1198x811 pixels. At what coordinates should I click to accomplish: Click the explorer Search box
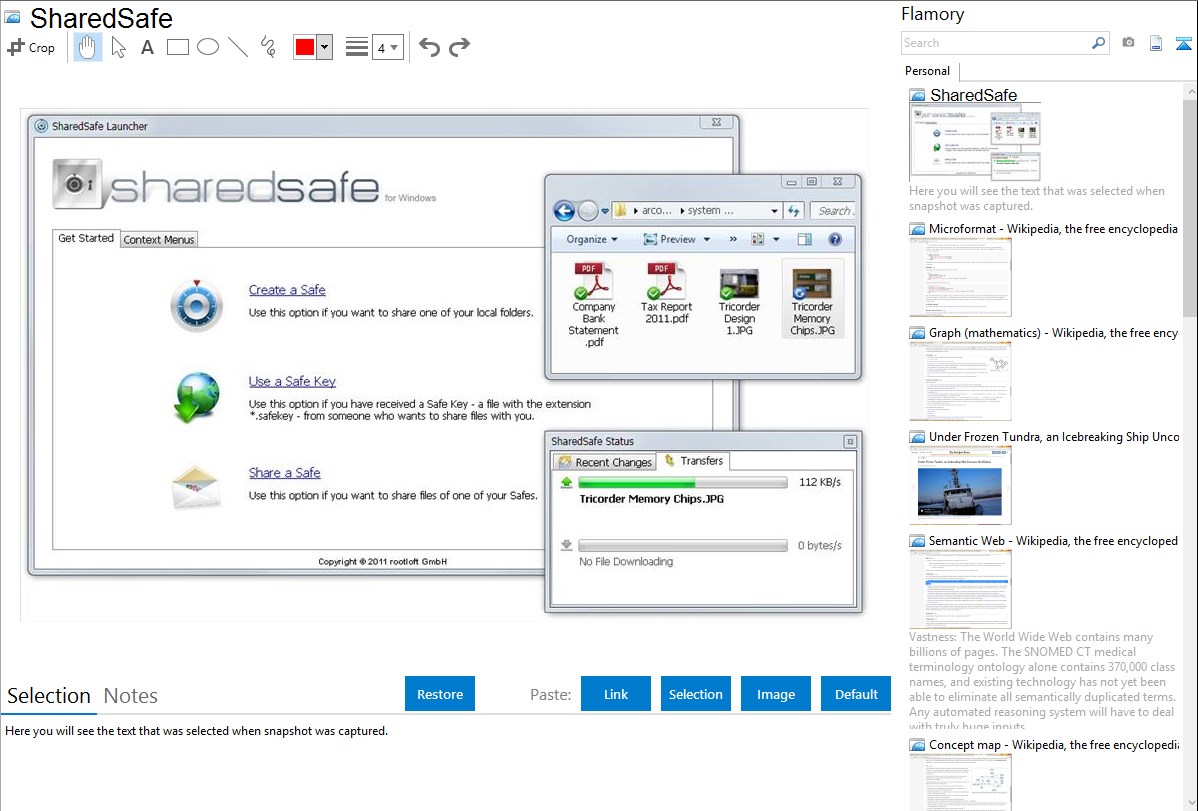(832, 211)
